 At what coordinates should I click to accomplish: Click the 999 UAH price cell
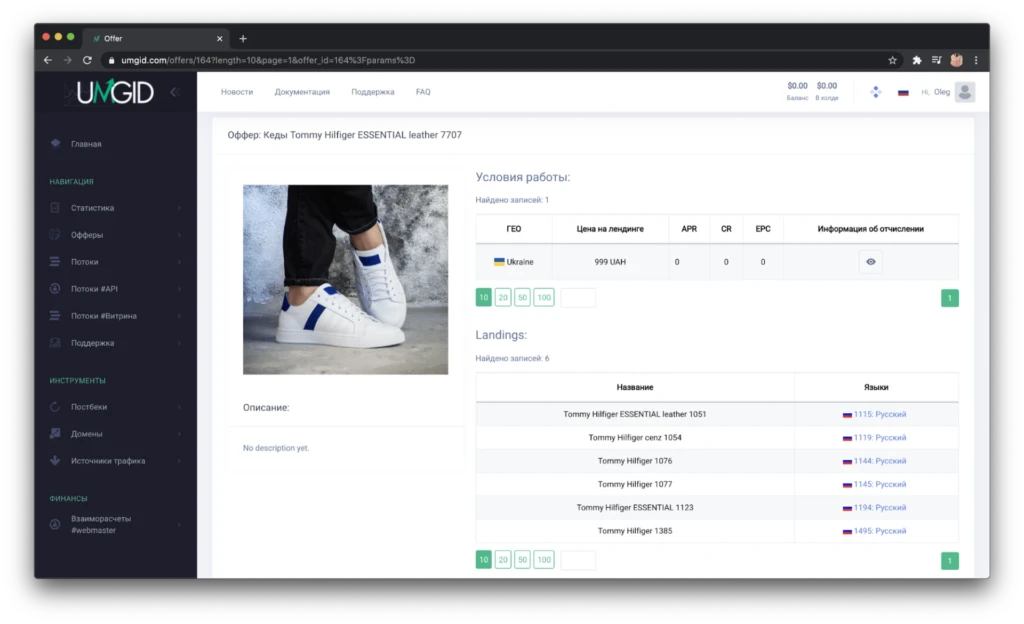click(610, 262)
